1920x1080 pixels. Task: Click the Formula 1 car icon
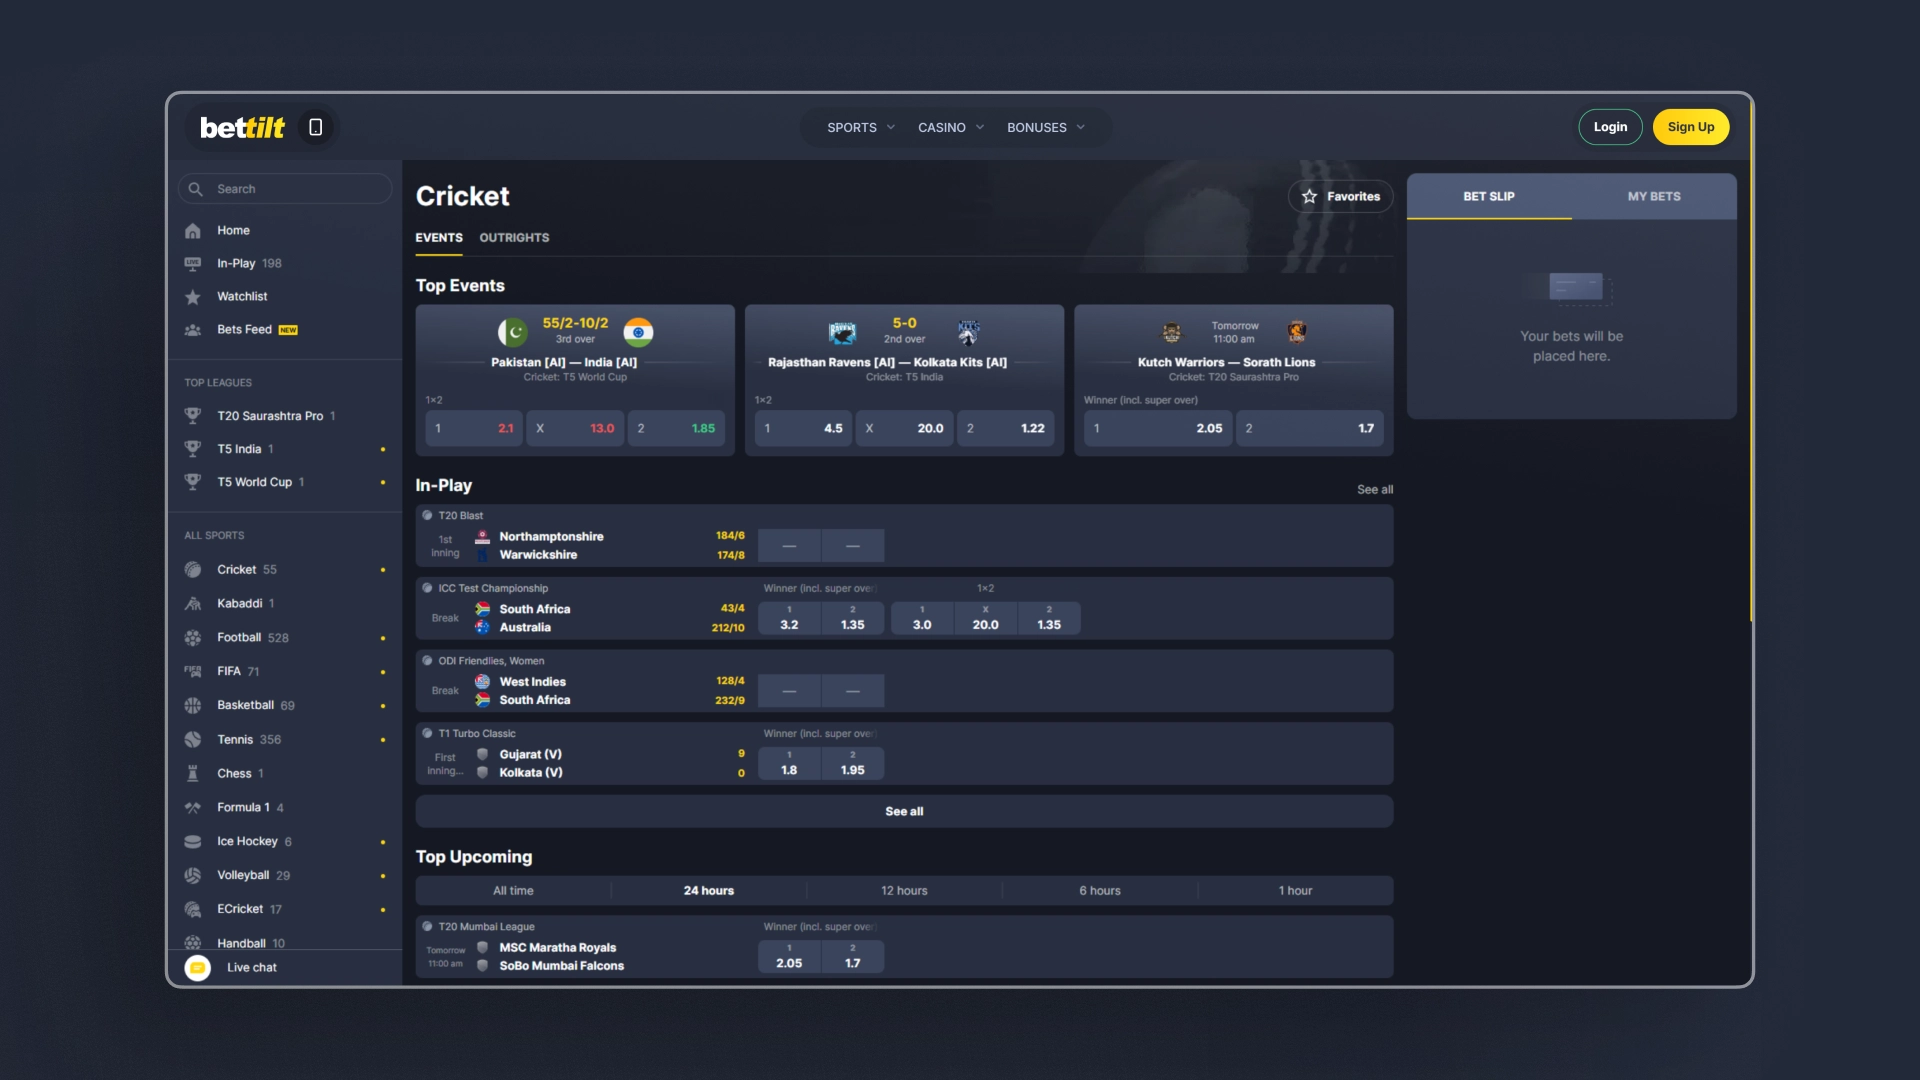pyautogui.click(x=193, y=808)
